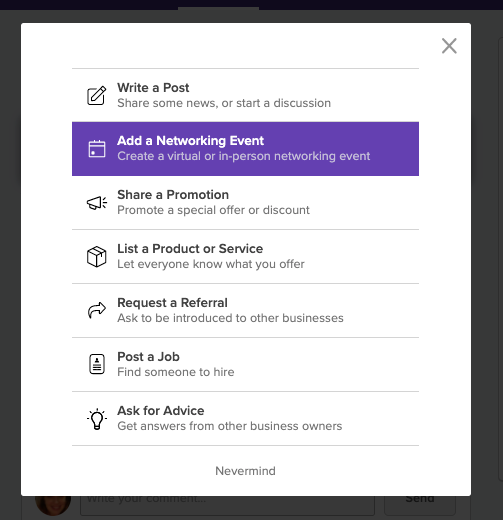The height and width of the screenshot is (520, 503).
Task: Click the lightbulb Ask for Advice icon
Action: point(97,419)
